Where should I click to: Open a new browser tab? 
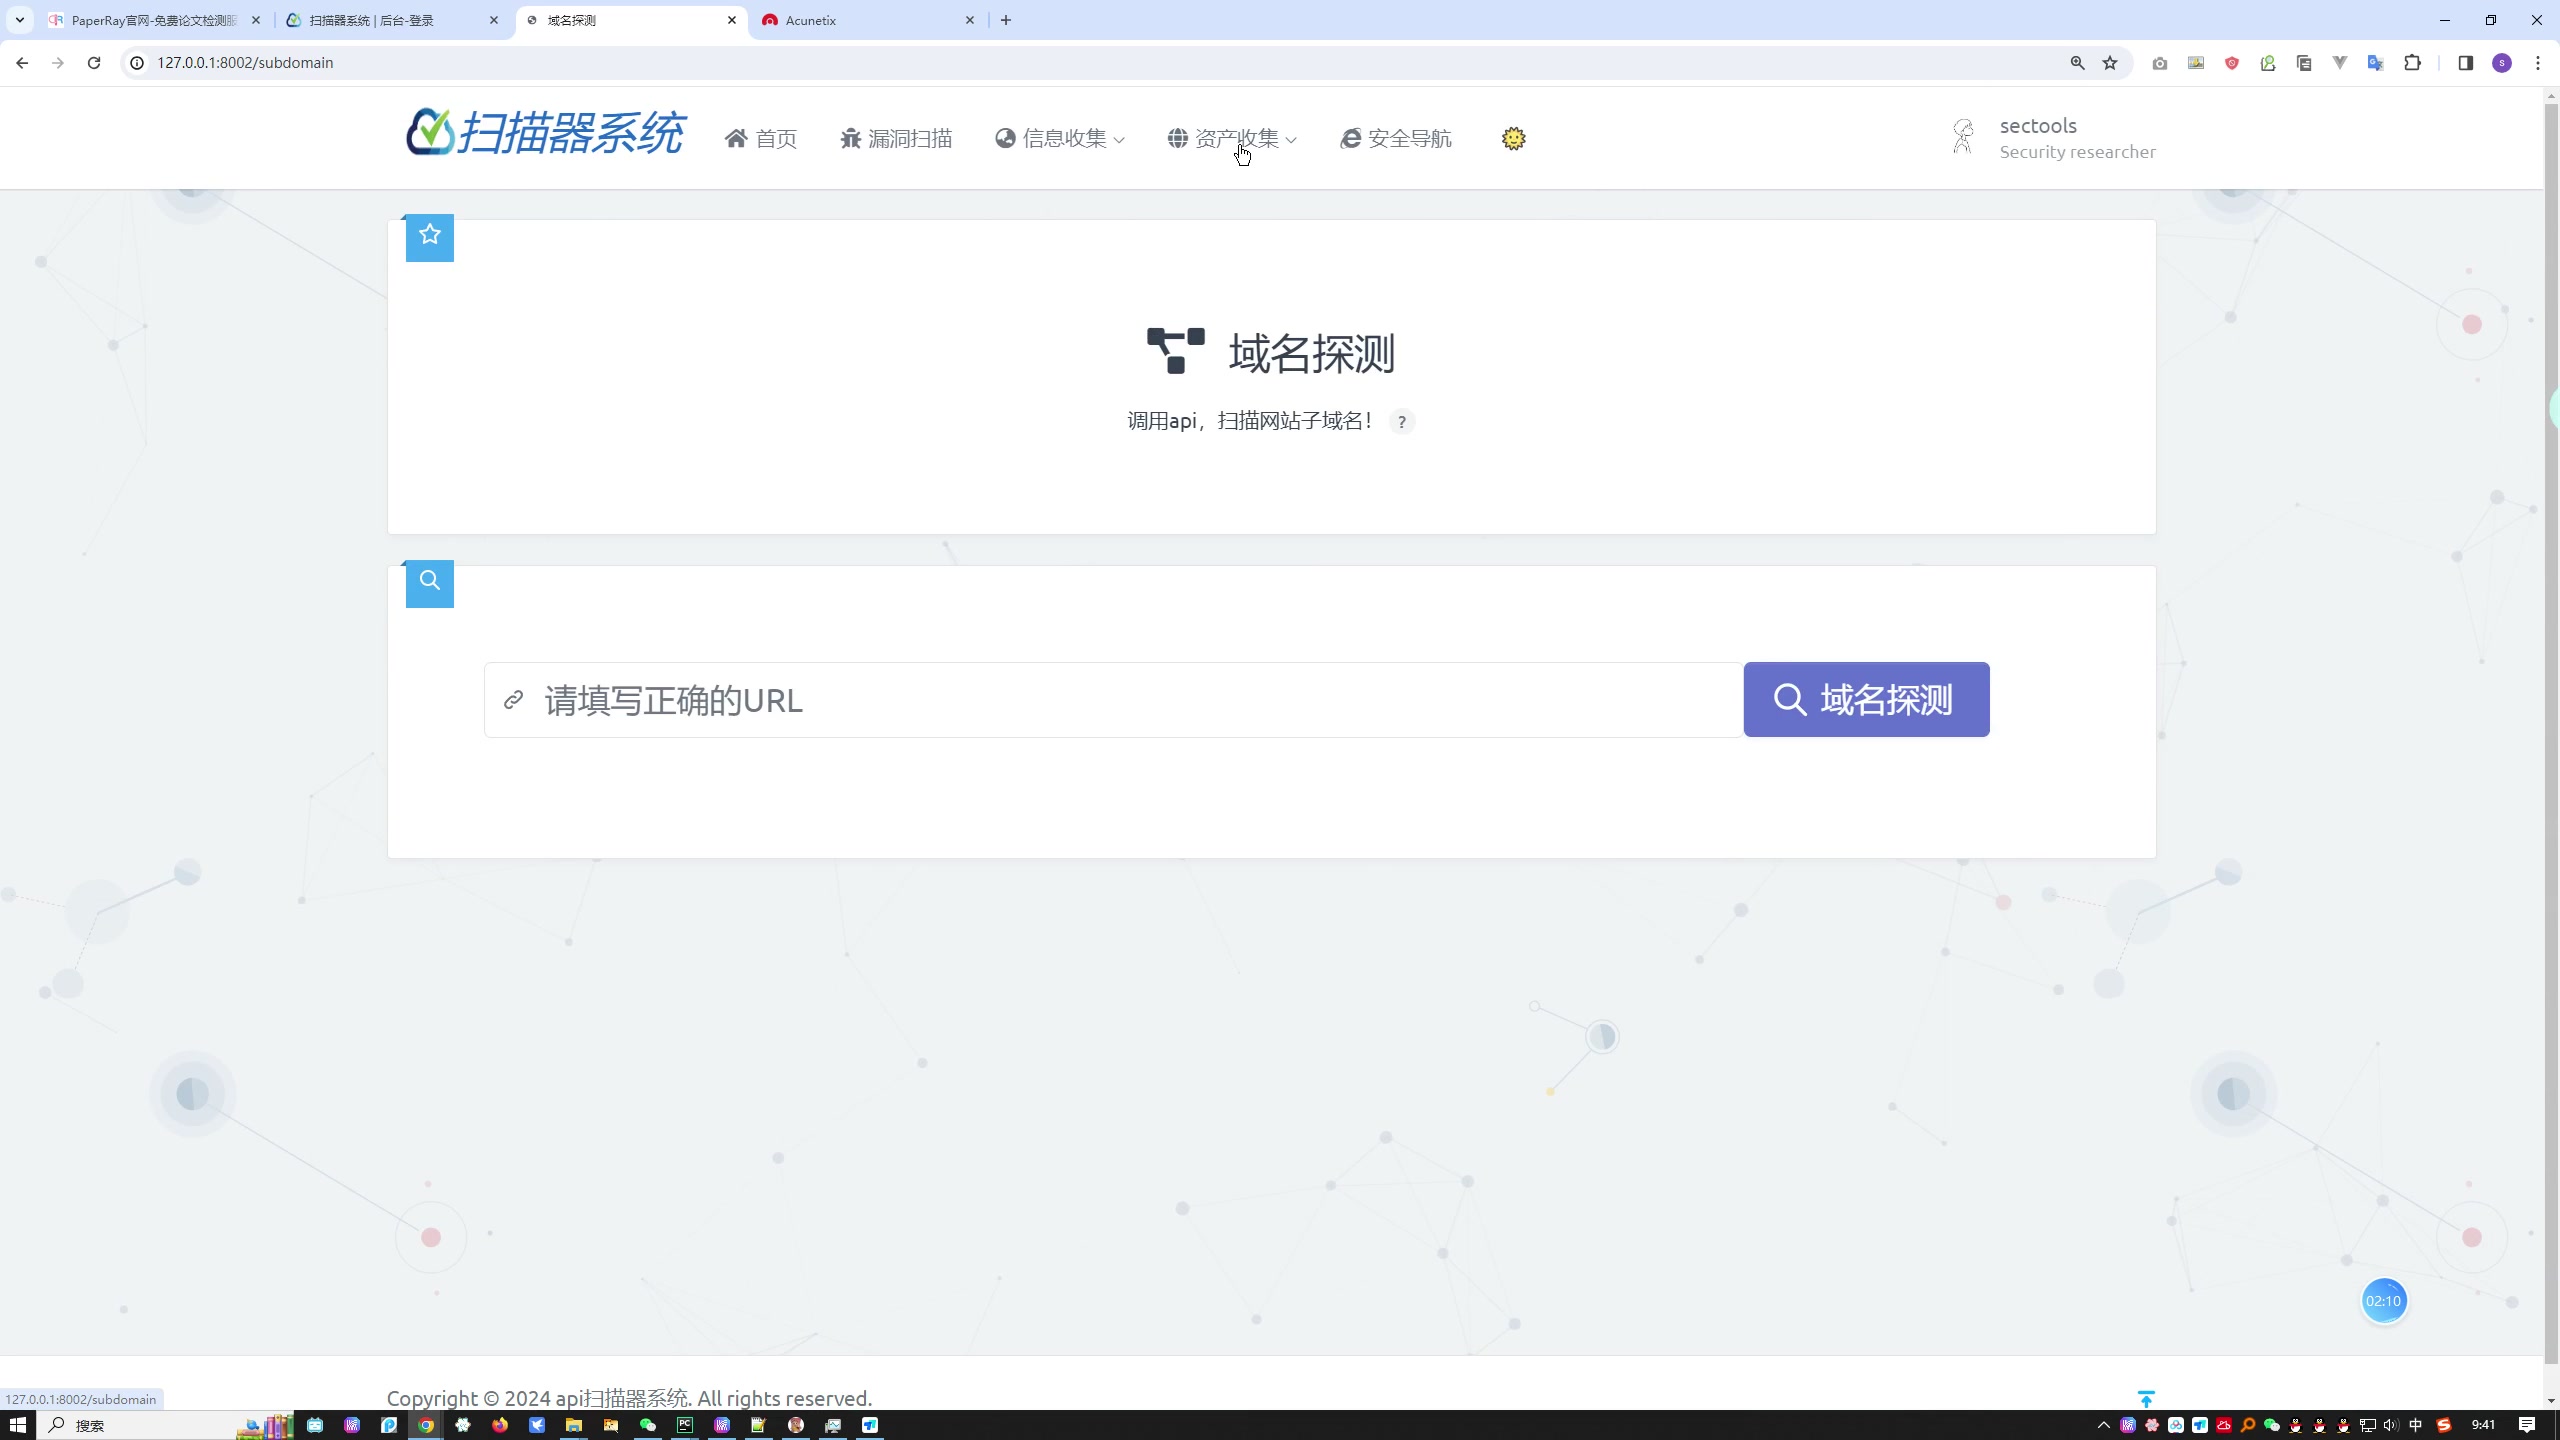coord(1006,20)
